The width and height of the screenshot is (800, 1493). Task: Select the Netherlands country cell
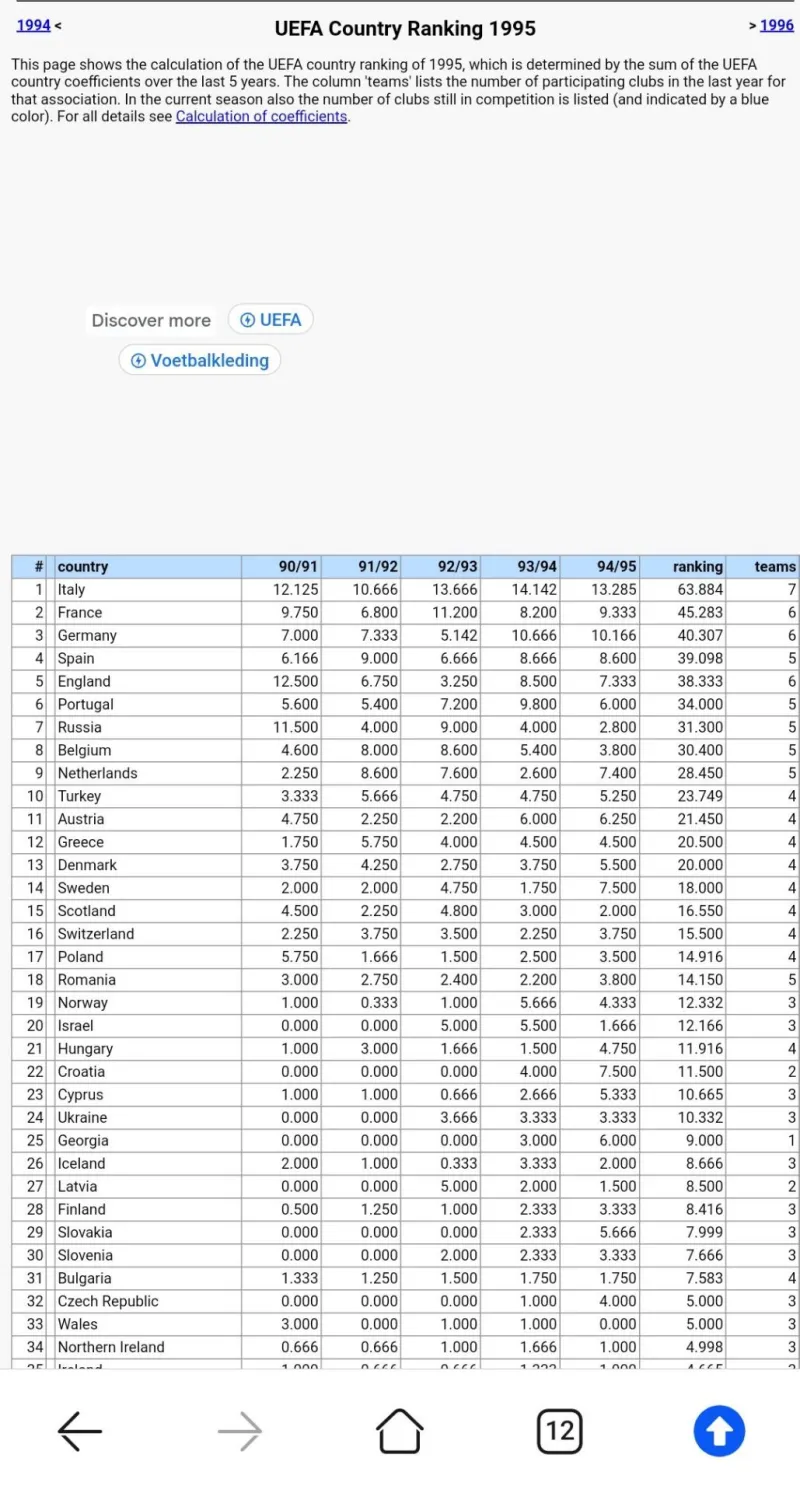tap(97, 773)
